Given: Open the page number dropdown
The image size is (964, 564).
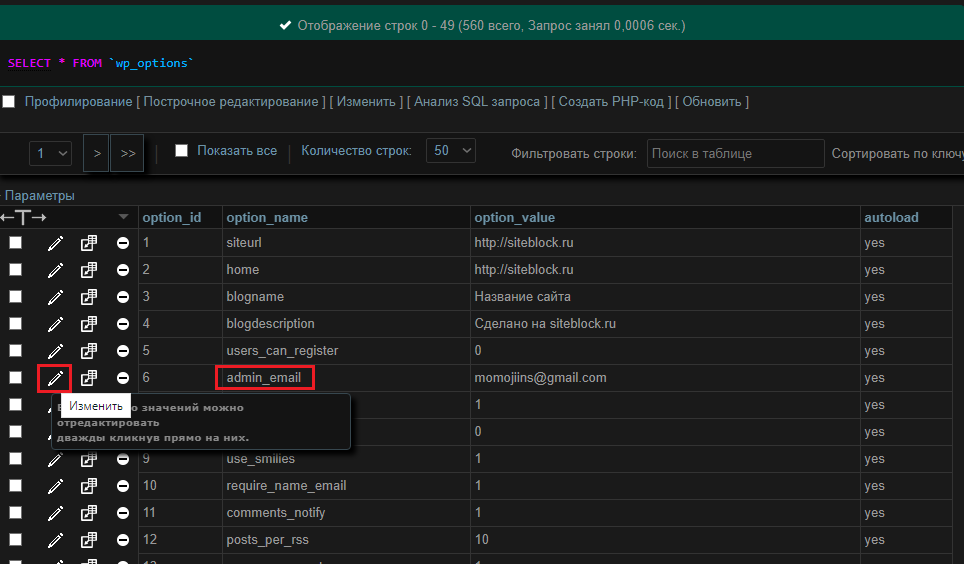Looking at the screenshot, I should pyautogui.click(x=51, y=154).
